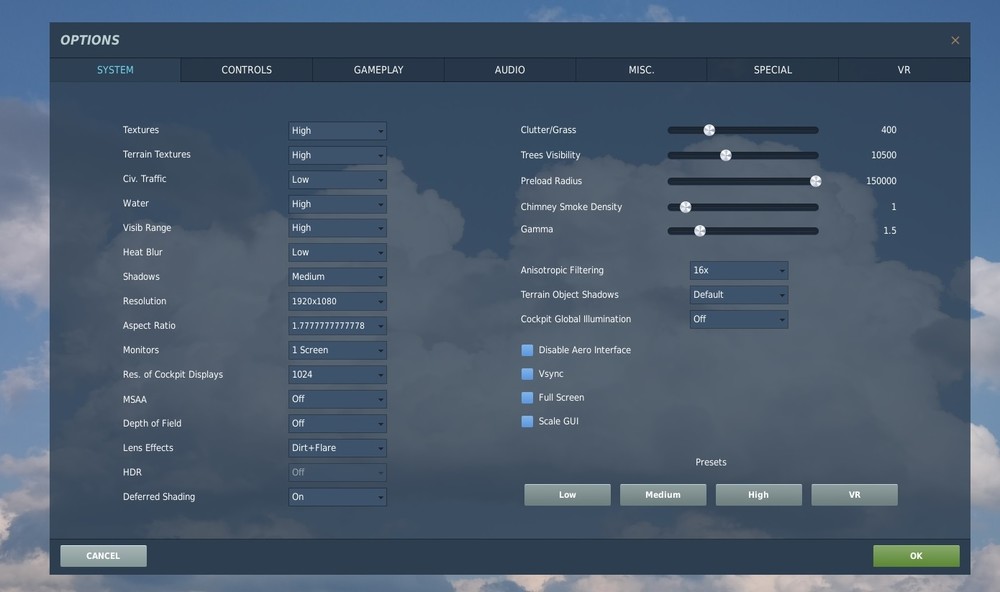Apply the Medium preset

[x=663, y=494]
